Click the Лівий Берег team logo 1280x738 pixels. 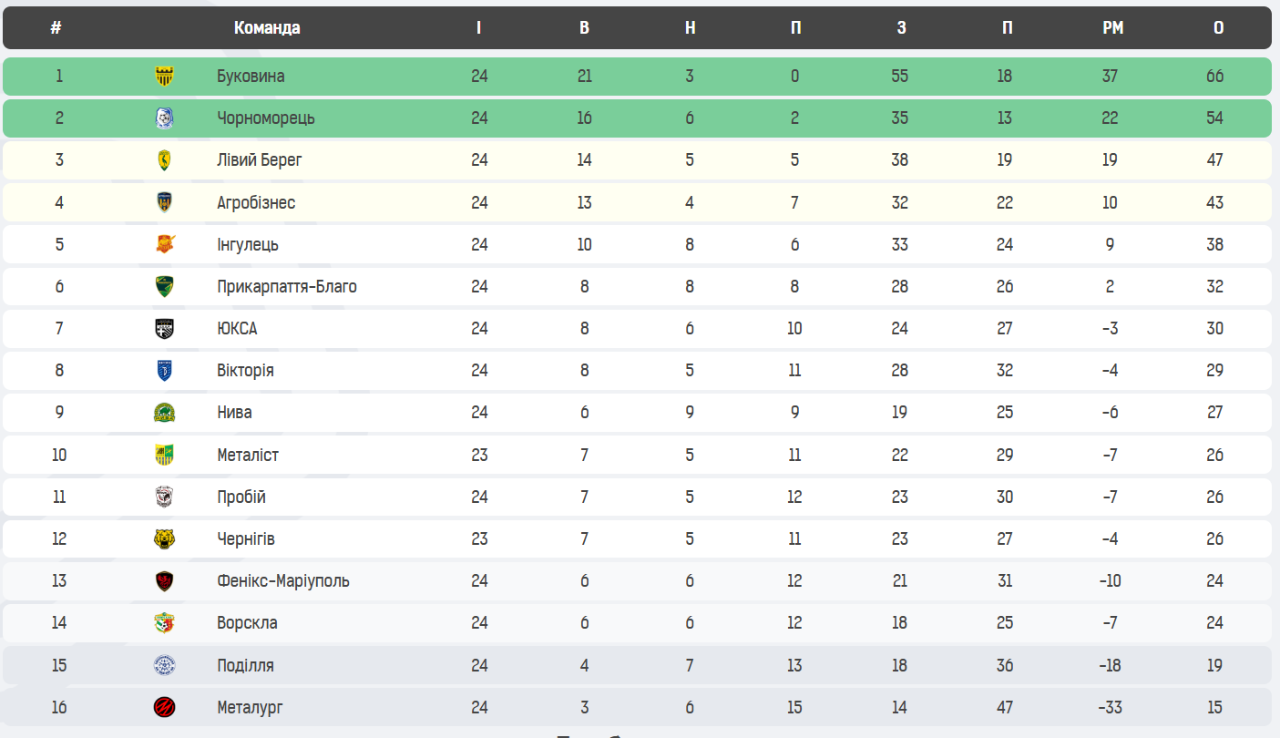[164, 160]
